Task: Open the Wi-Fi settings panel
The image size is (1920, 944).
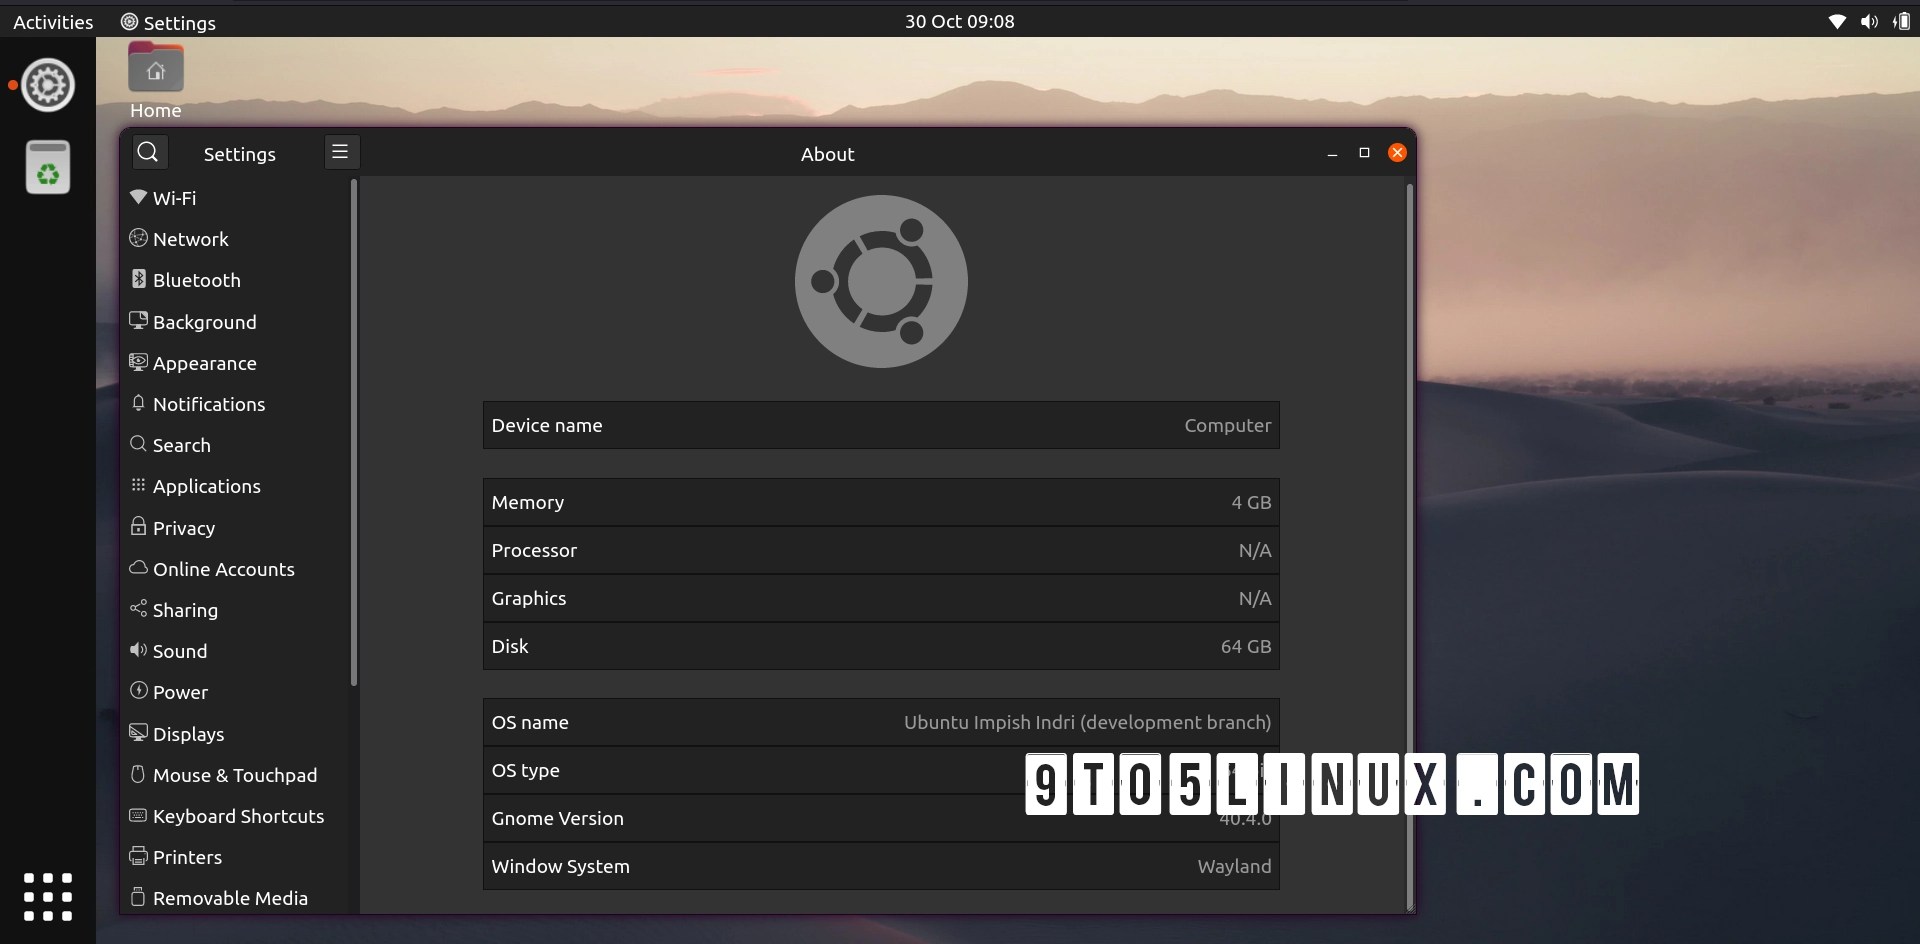Action: 236,198
